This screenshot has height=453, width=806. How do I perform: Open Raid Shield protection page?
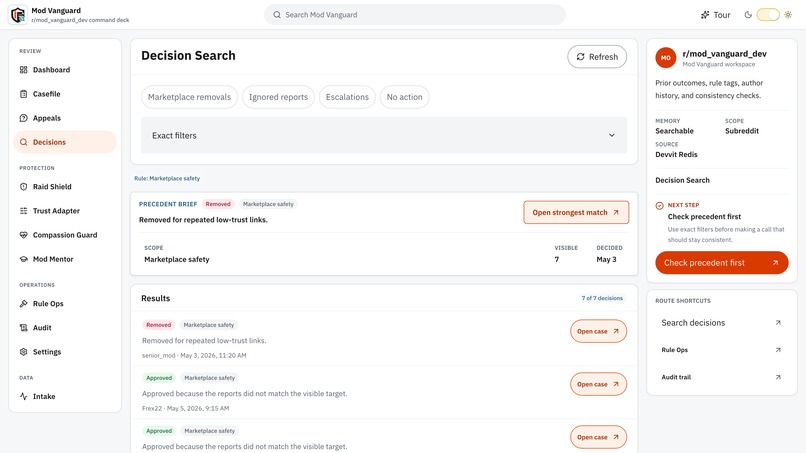pyautogui.click(x=65, y=187)
